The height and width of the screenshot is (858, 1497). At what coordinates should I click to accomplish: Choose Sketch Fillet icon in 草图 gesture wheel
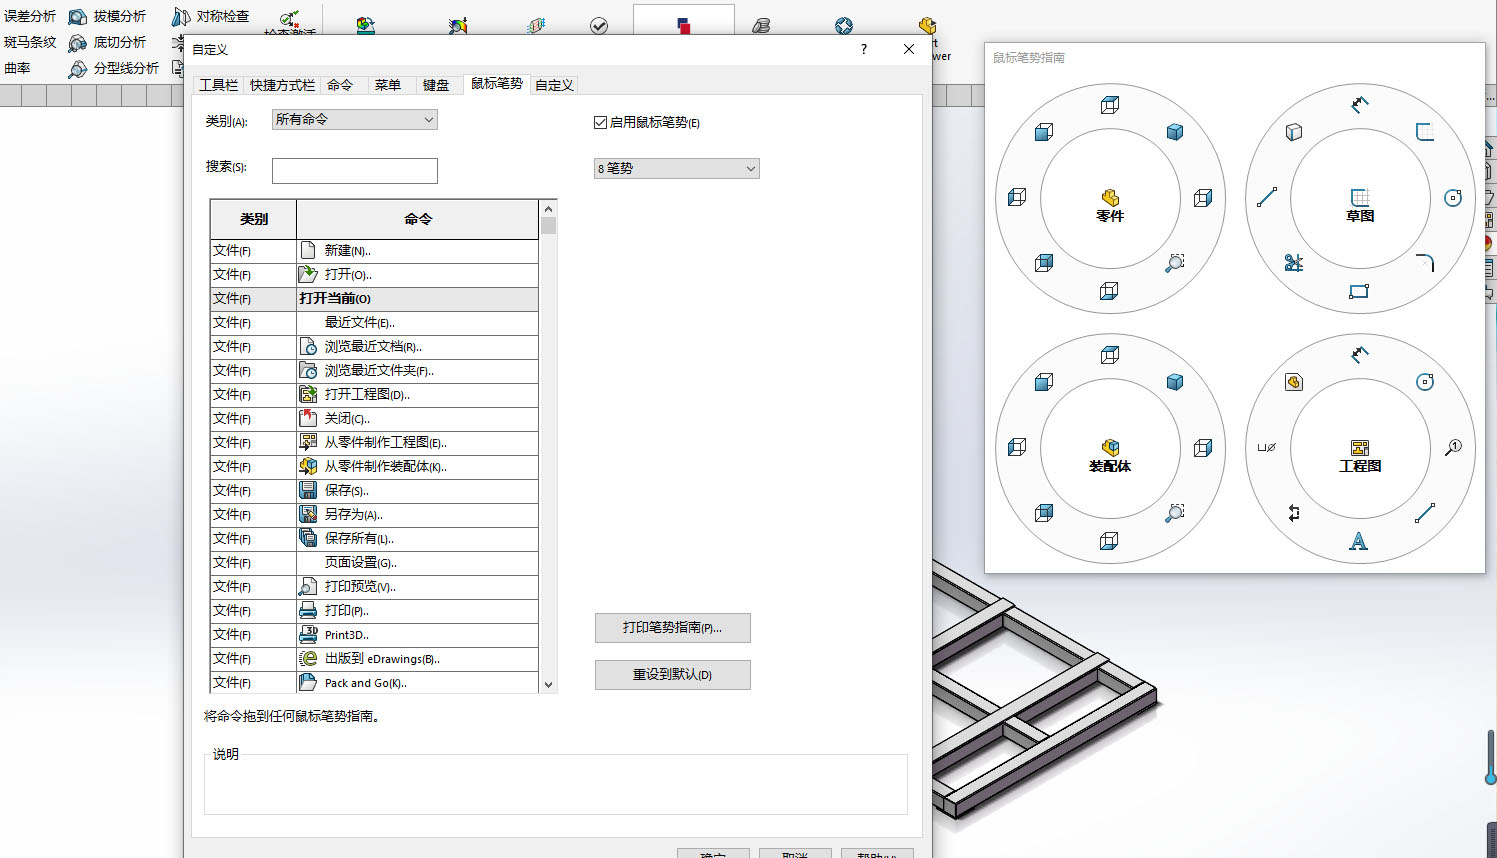pyautogui.click(x=1425, y=263)
